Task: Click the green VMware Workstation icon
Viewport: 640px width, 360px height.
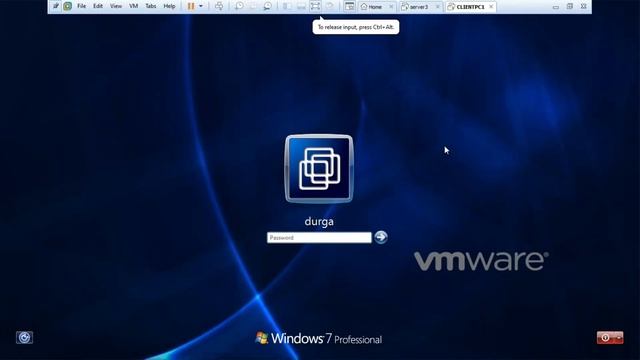Action: click(67, 6)
